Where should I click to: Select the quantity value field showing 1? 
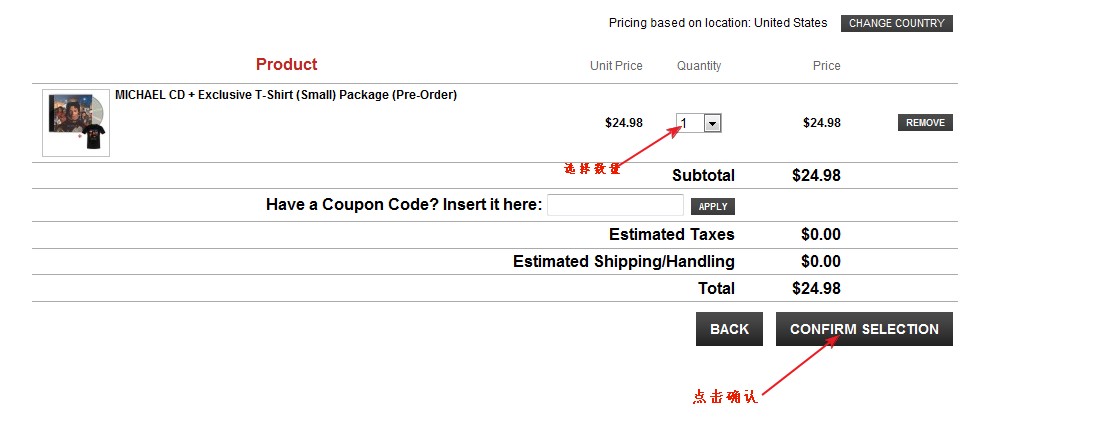(690, 123)
